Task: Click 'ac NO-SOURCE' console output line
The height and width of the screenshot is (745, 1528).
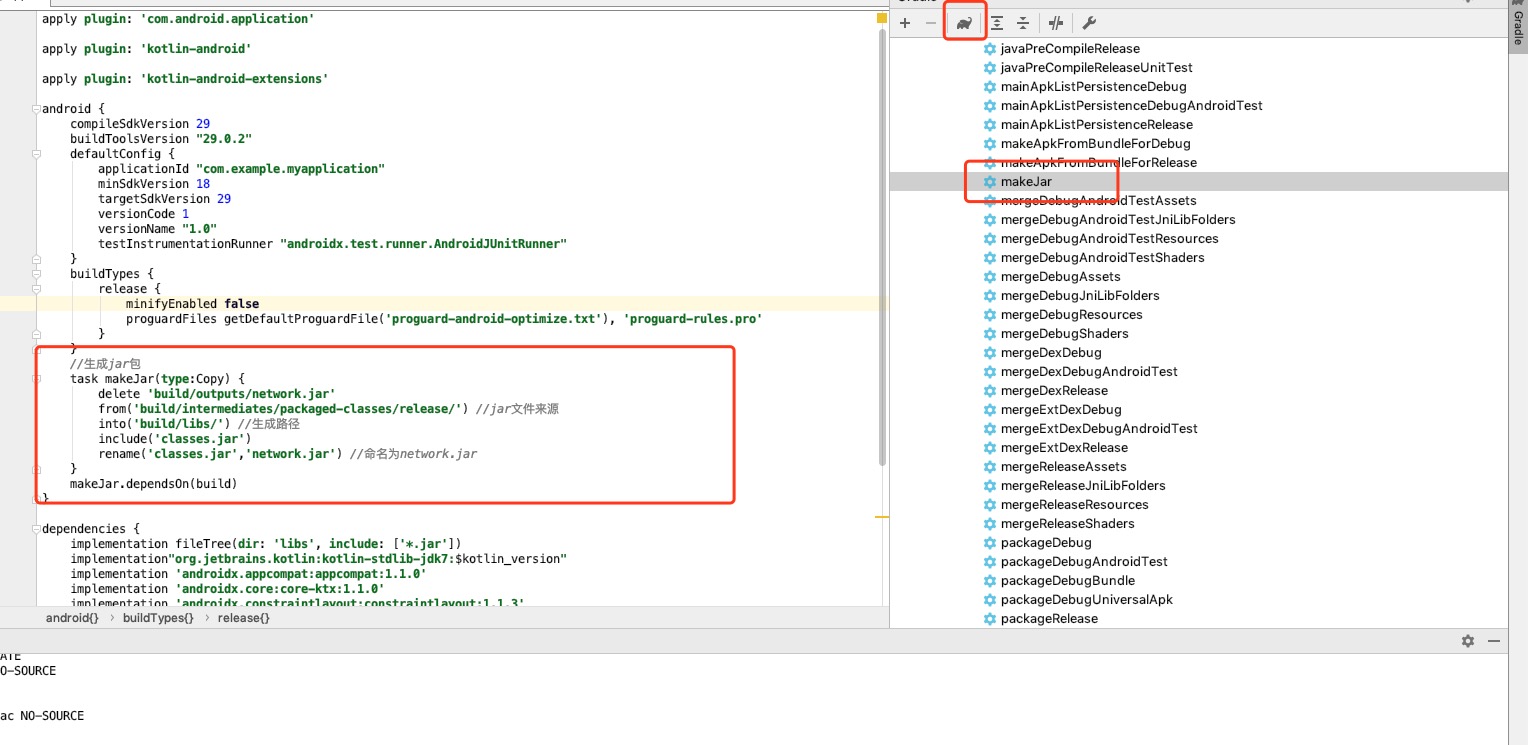Action: [x=42, y=716]
